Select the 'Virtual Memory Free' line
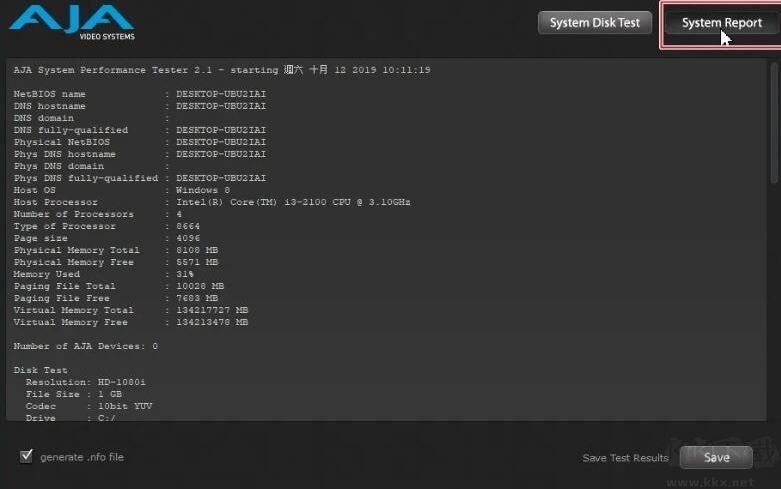Image resolution: width=781 pixels, height=489 pixels. click(130, 322)
